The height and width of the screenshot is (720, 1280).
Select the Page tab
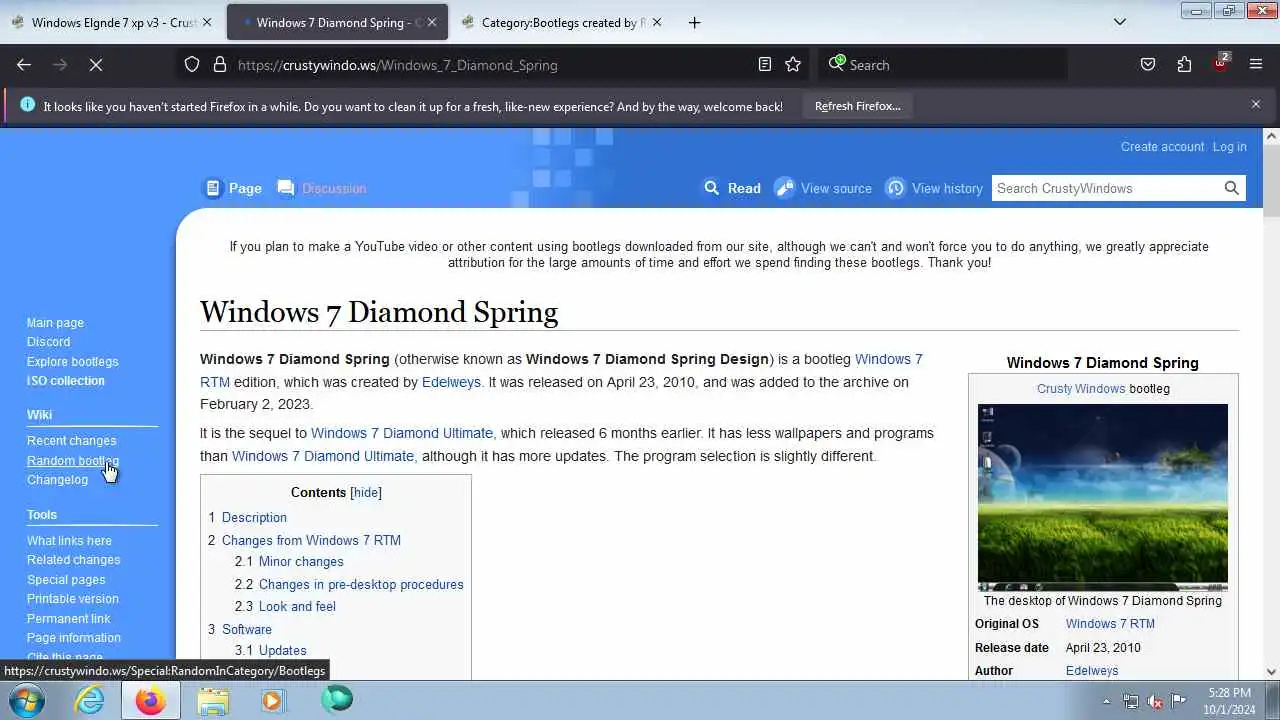coord(233,188)
